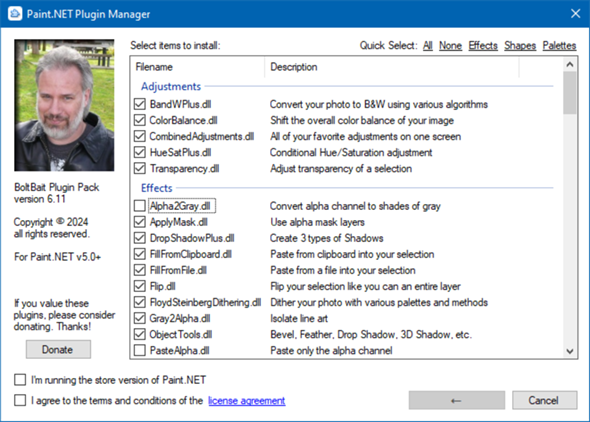The width and height of the screenshot is (590, 422).
Task: Sort by Description column header
Action: pyautogui.click(x=392, y=67)
